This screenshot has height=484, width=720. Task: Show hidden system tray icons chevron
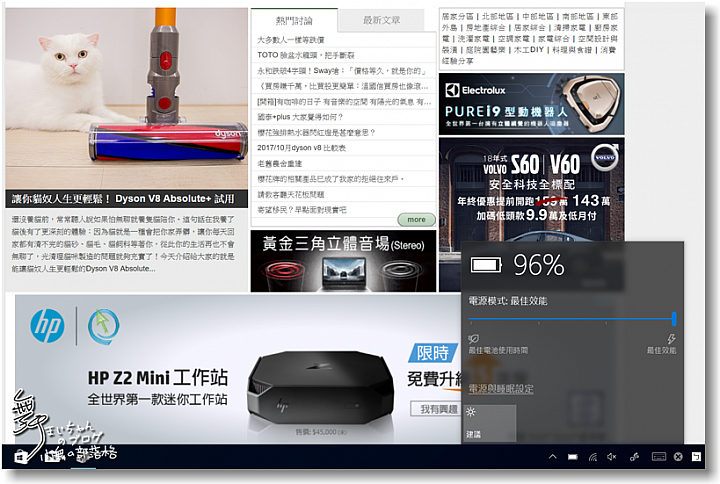[x=553, y=456]
